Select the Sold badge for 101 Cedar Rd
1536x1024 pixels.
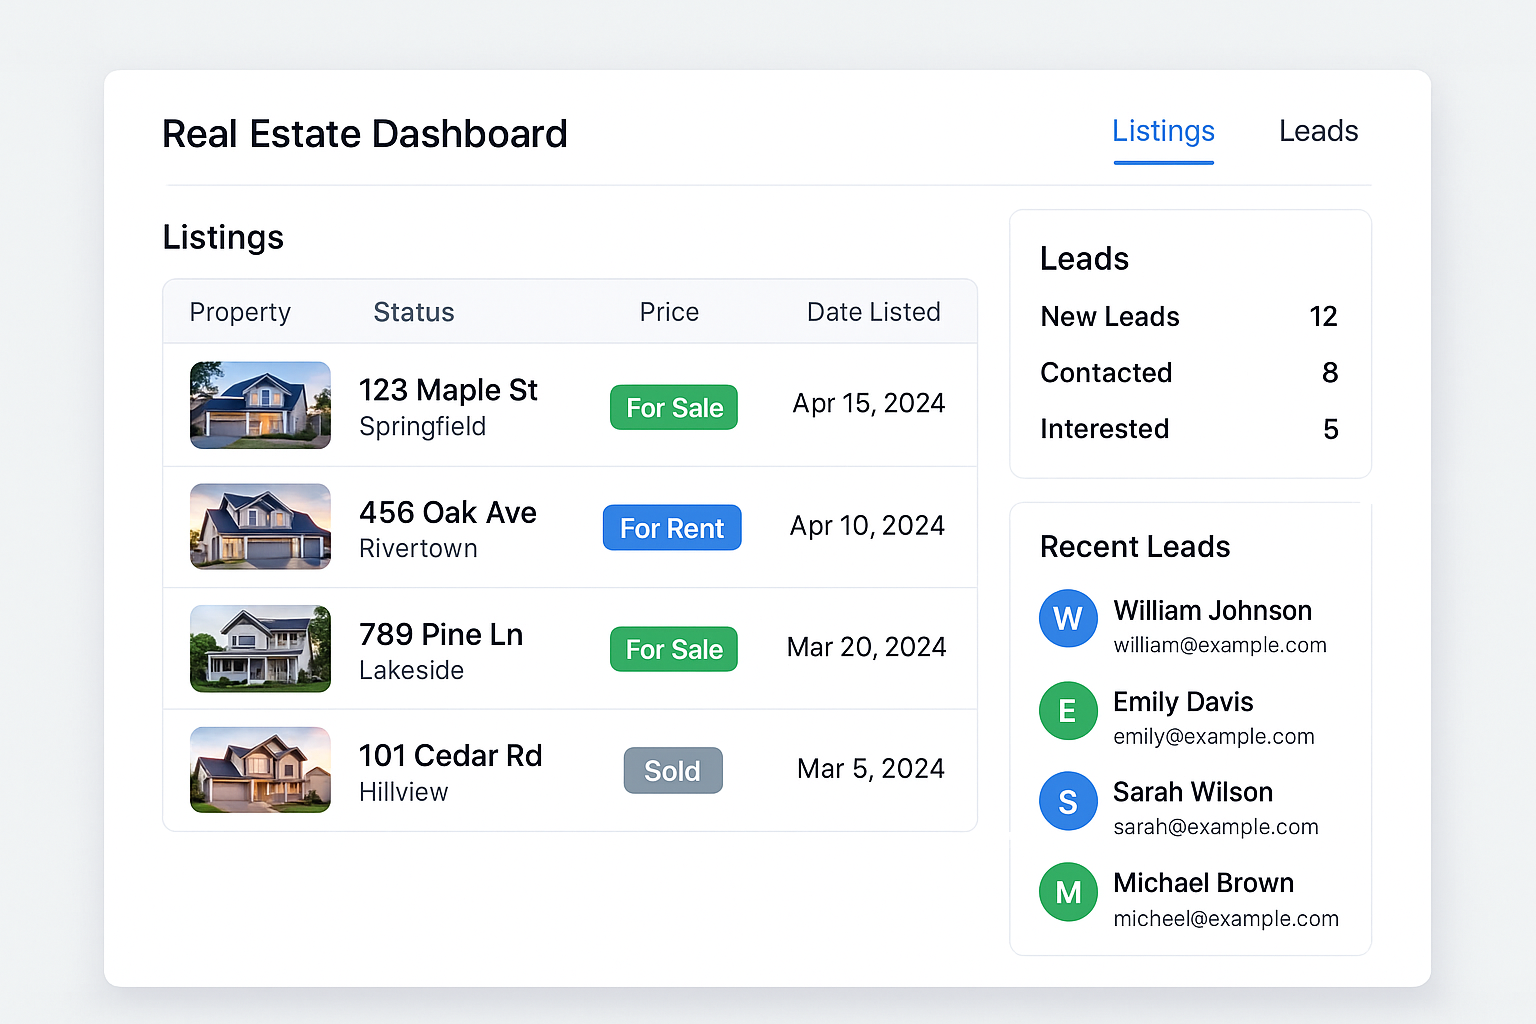point(672,770)
